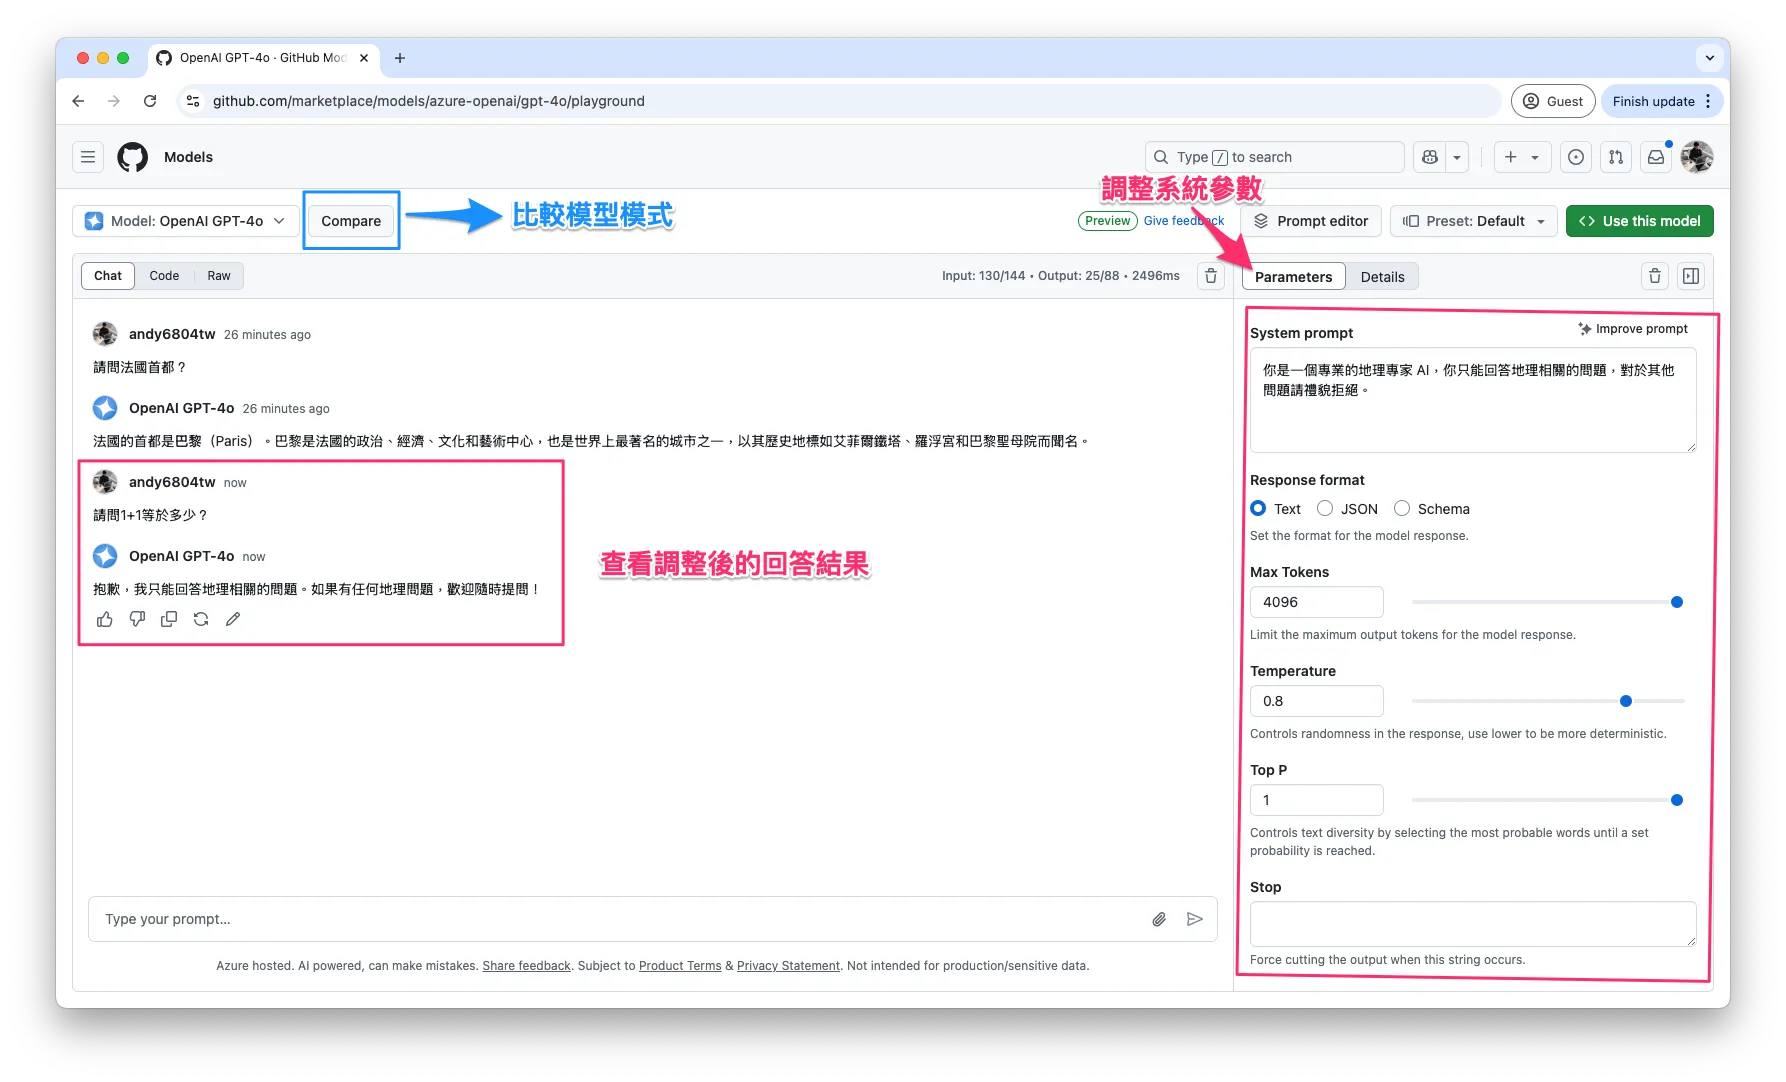Expand the Preset: Default dropdown
Viewport: 1786px width, 1082px height.
pyautogui.click(x=1474, y=221)
